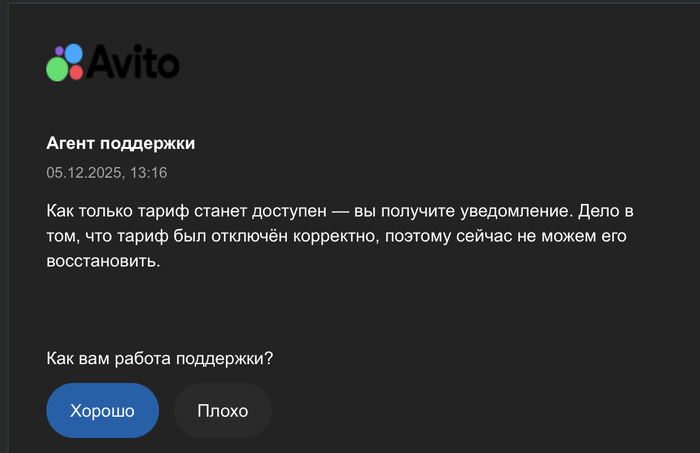700x453 pixels.
Task: Click the time 13:16 in timestamp
Action: 147,173
